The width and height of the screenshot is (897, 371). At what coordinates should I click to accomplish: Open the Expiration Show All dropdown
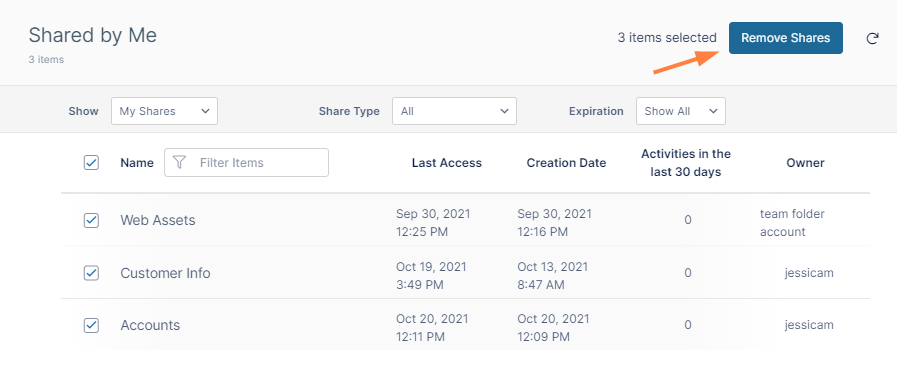coord(681,111)
